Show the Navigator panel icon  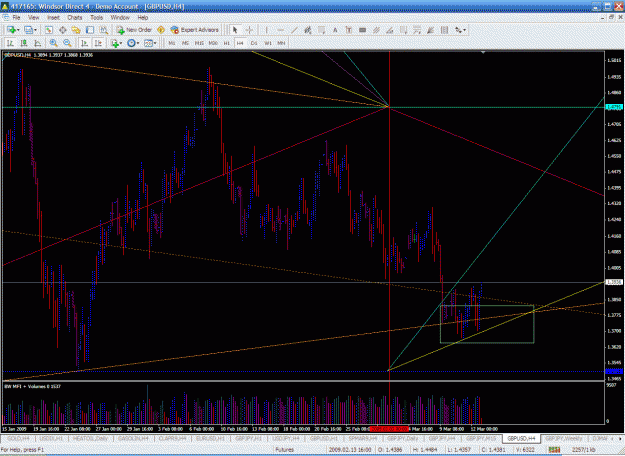click(x=76, y=30)
